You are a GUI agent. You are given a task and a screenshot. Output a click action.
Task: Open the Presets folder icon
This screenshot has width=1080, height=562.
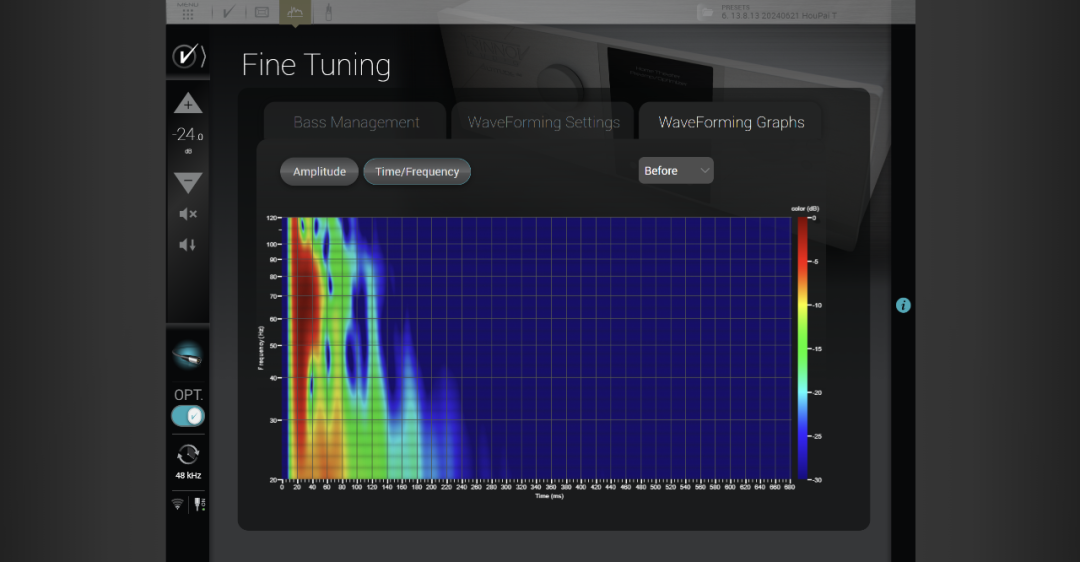point(706,12)
